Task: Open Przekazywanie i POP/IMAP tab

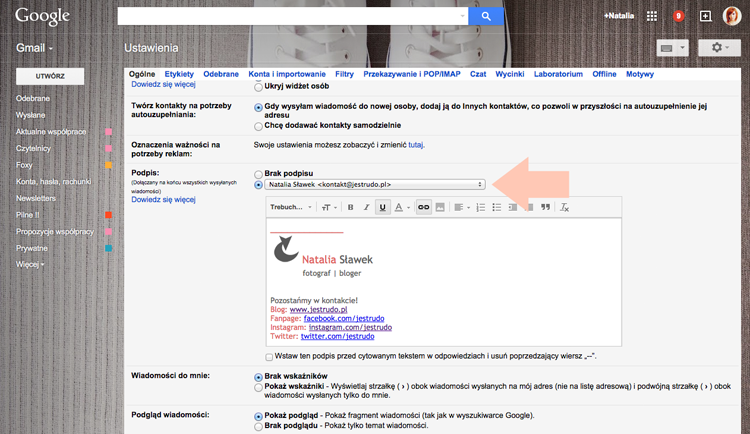Action: [412, 74]
